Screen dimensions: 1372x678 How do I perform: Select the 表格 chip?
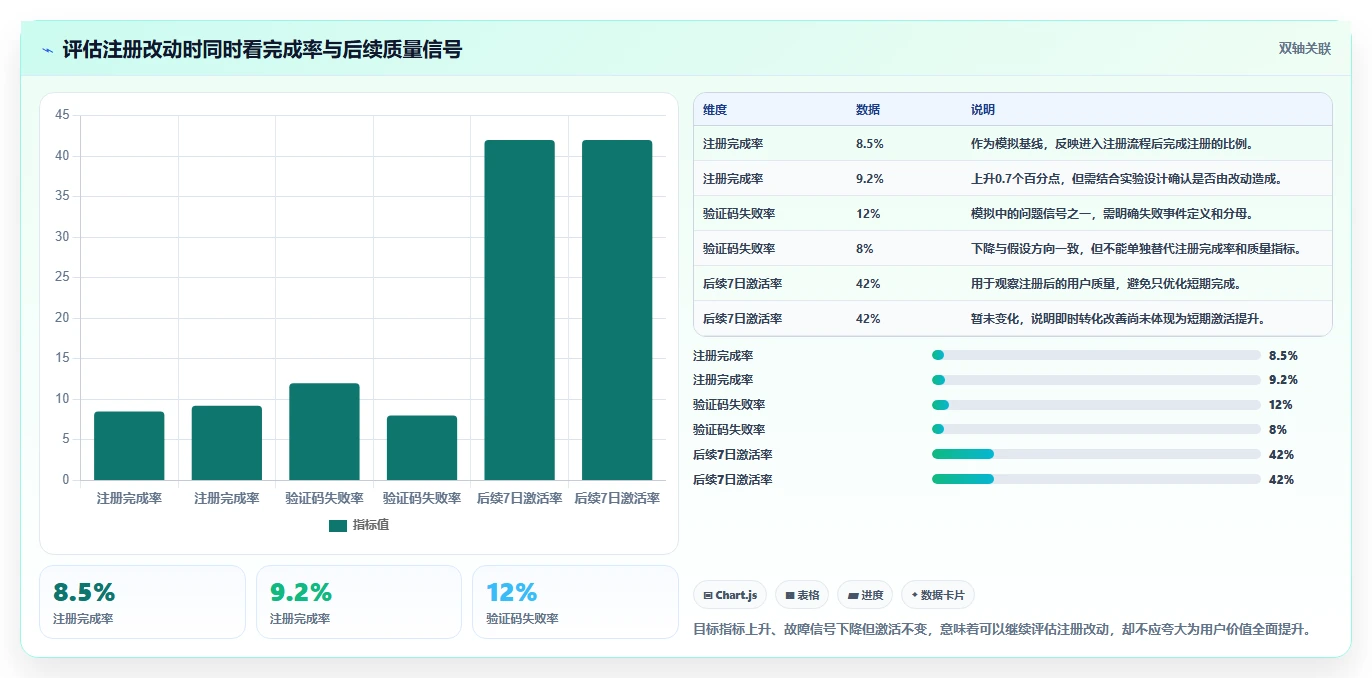(x=802, y=595)
